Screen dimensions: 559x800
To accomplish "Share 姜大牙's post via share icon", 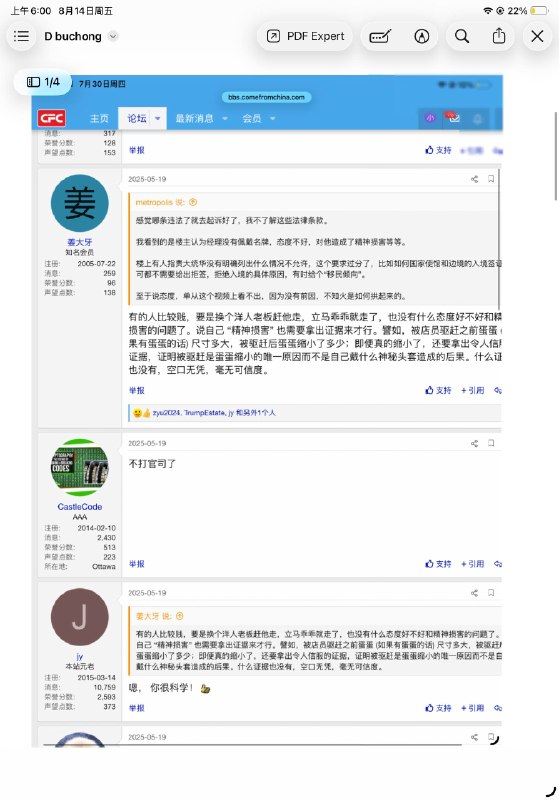I will (474, 179).
